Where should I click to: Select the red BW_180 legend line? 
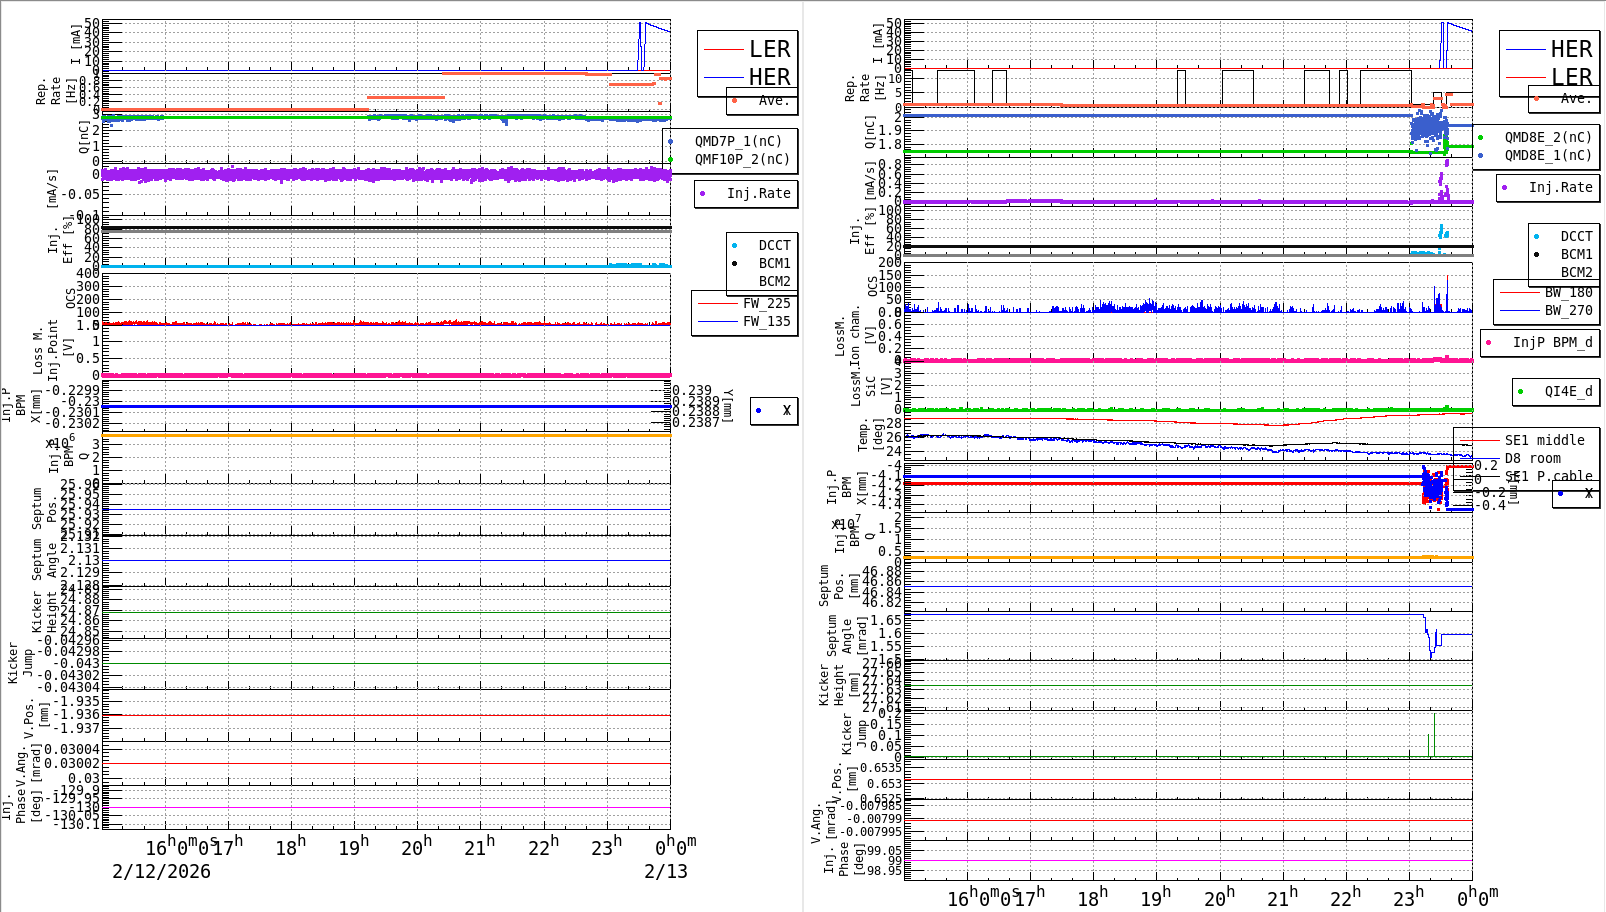click(1519, 293)
